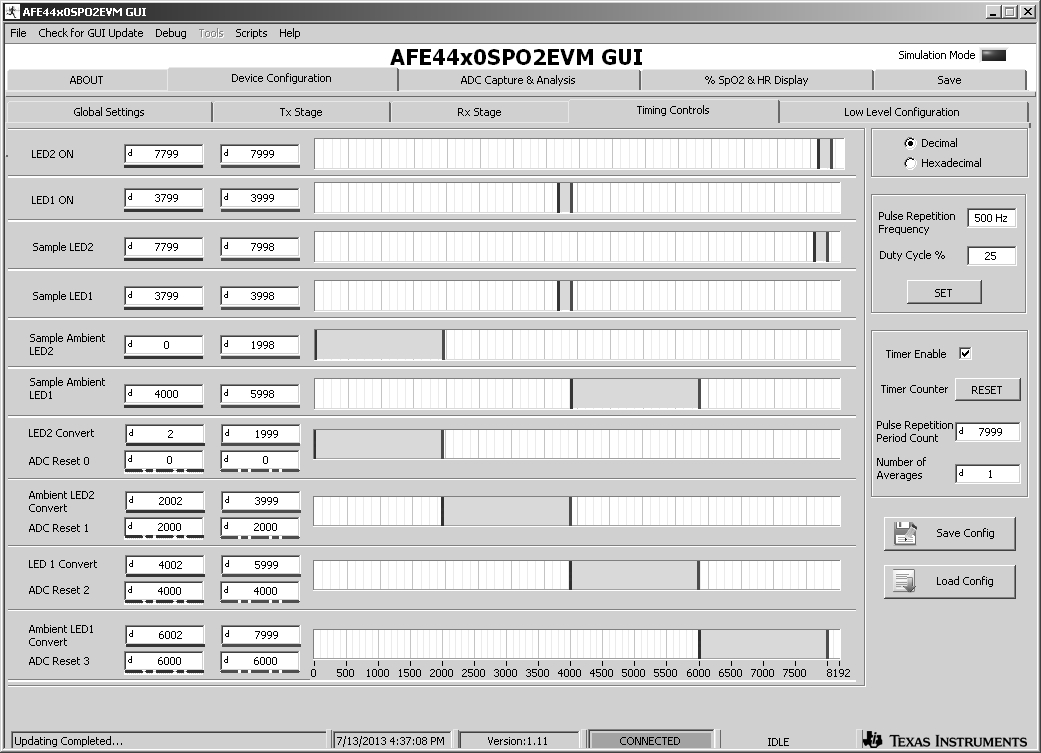Click Sample Ambient LED2 end value 1998
The height and width of the screenshot is (753, 1041).
coord(260,345)
